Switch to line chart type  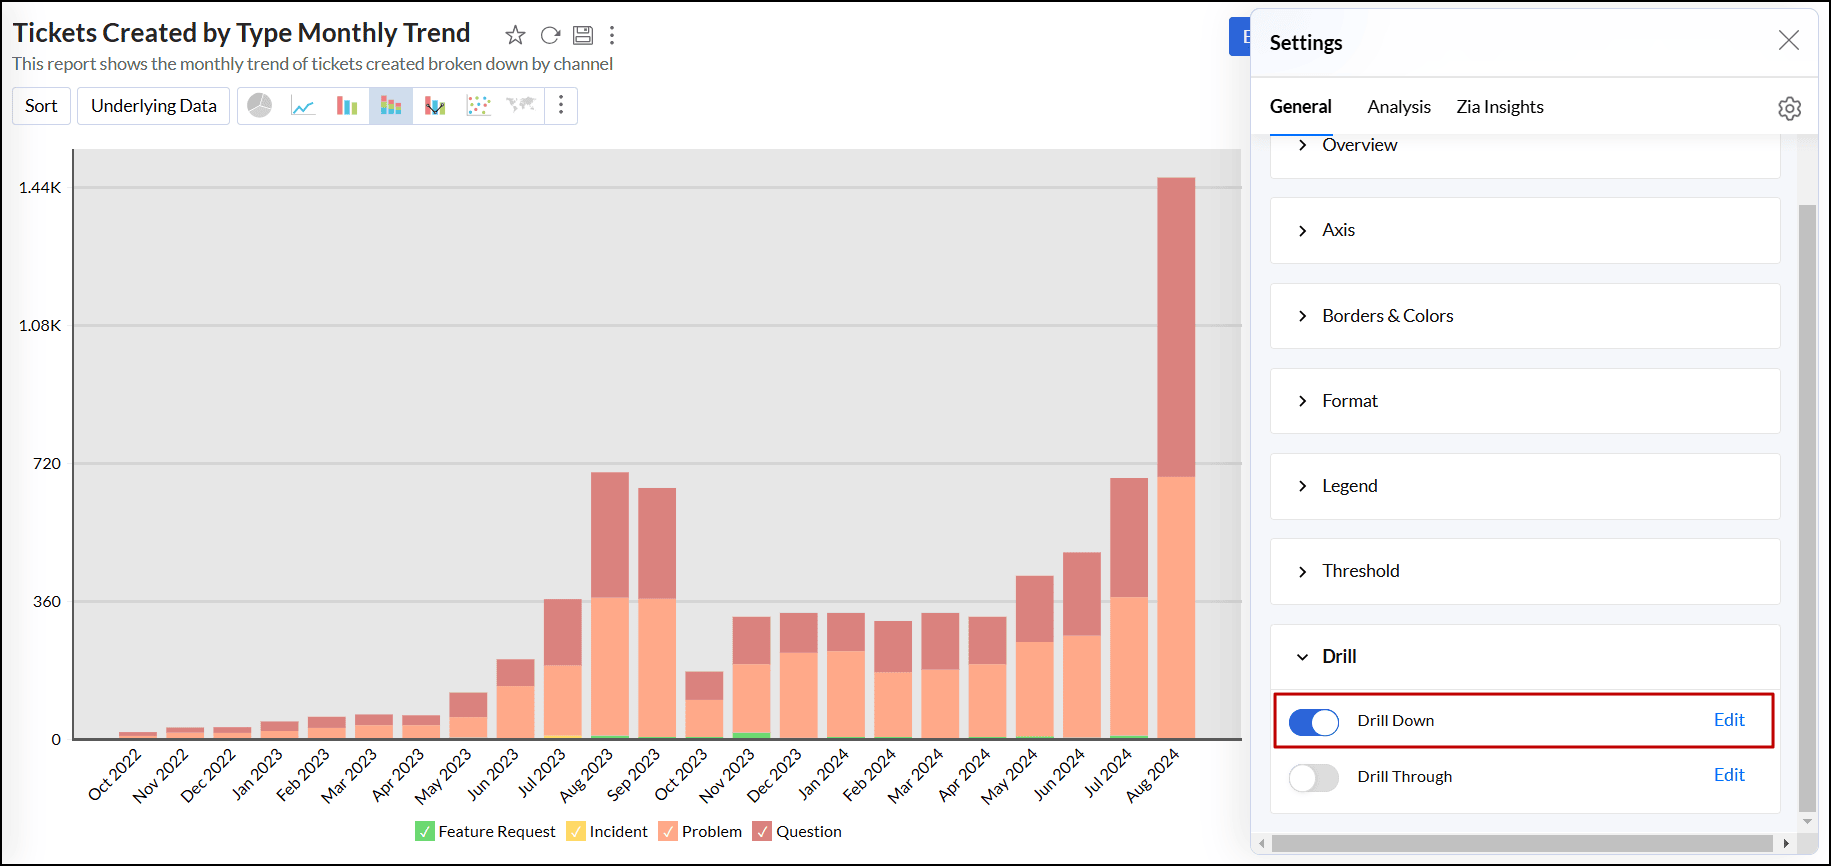tap(303, 106)
